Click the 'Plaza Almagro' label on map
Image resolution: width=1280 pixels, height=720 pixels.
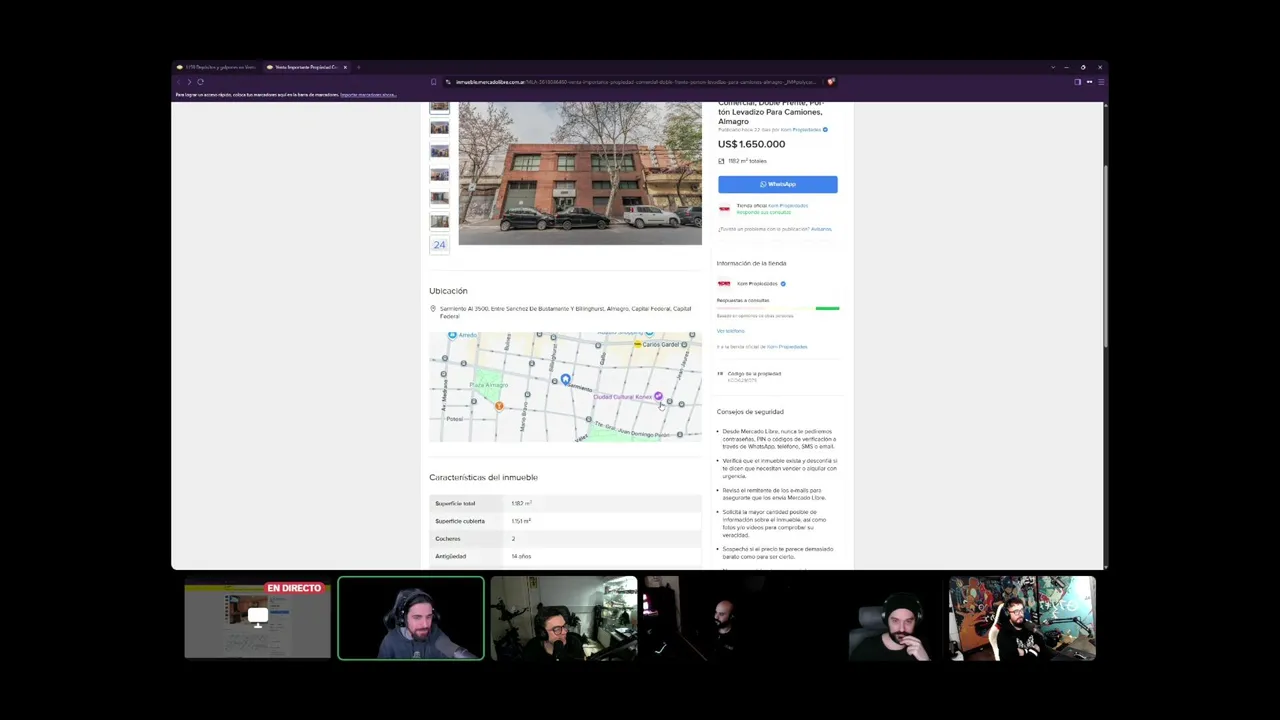(489, 385)
